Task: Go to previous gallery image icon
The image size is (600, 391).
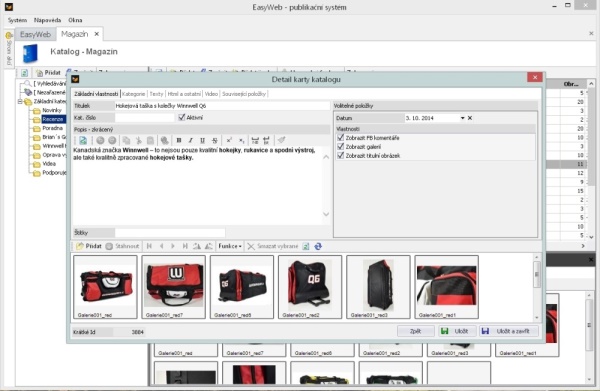Action: (161, 246)
